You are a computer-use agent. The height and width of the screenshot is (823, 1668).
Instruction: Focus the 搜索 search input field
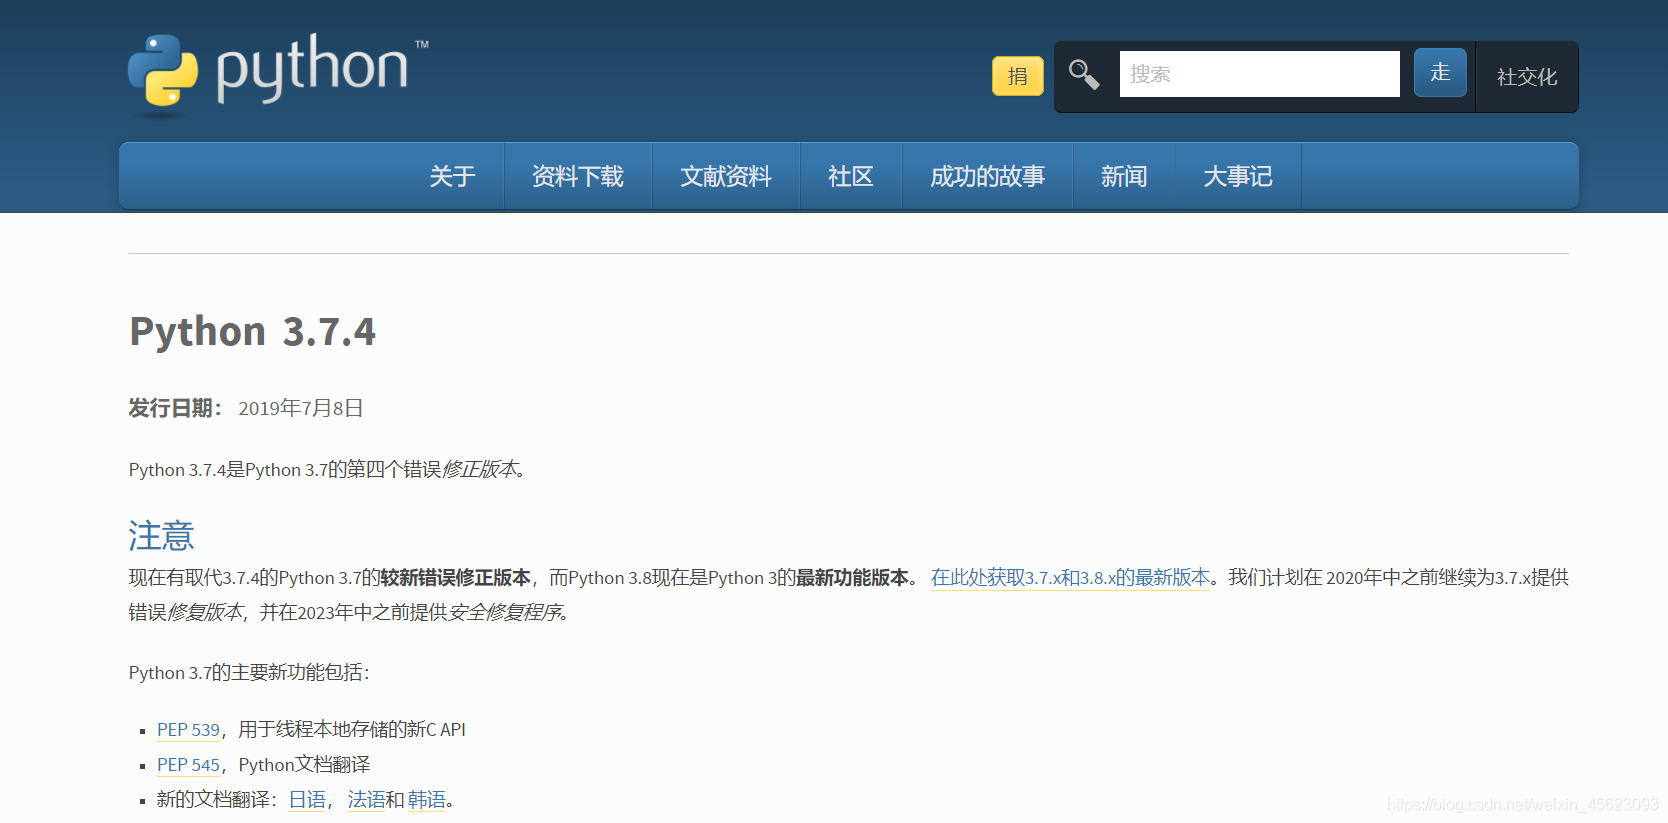point(1259,74)
